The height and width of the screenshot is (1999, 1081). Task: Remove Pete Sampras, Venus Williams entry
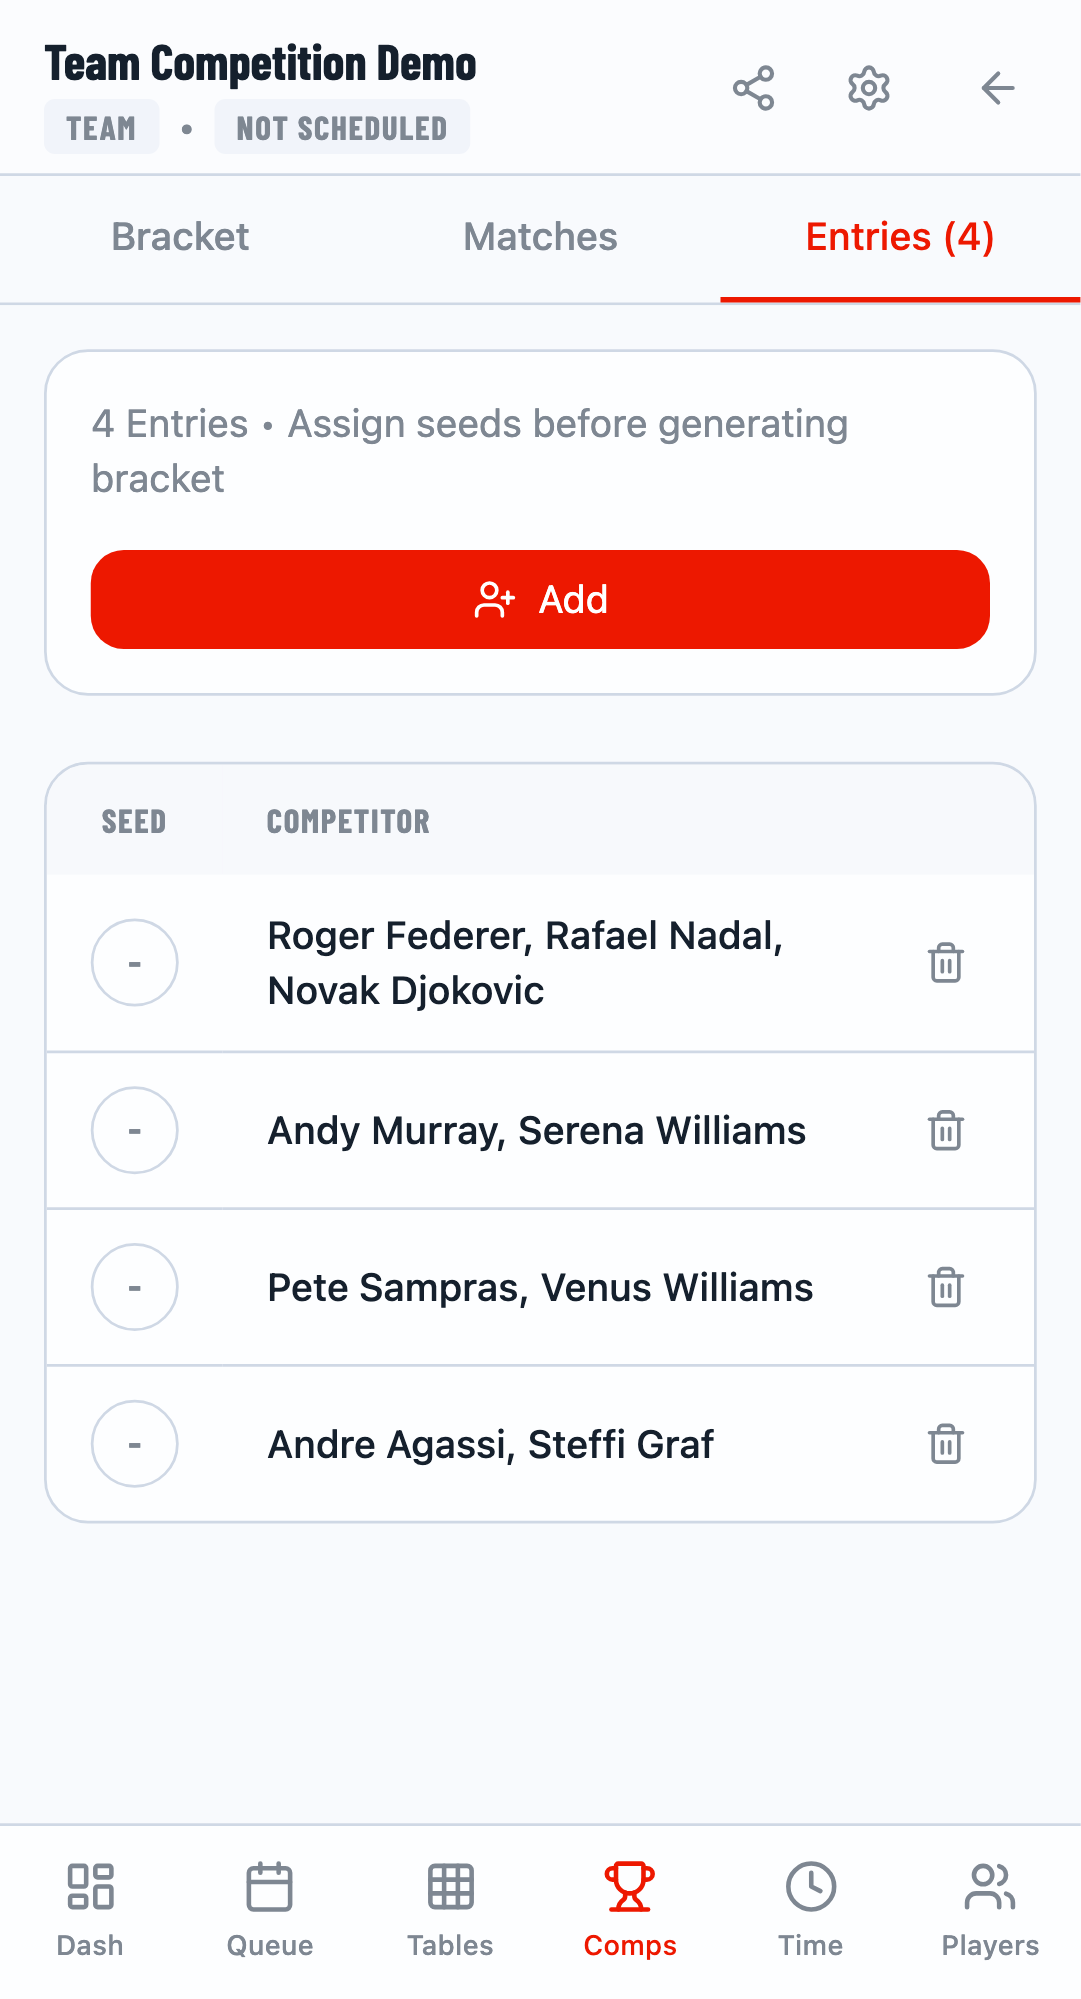[945, 1287]
